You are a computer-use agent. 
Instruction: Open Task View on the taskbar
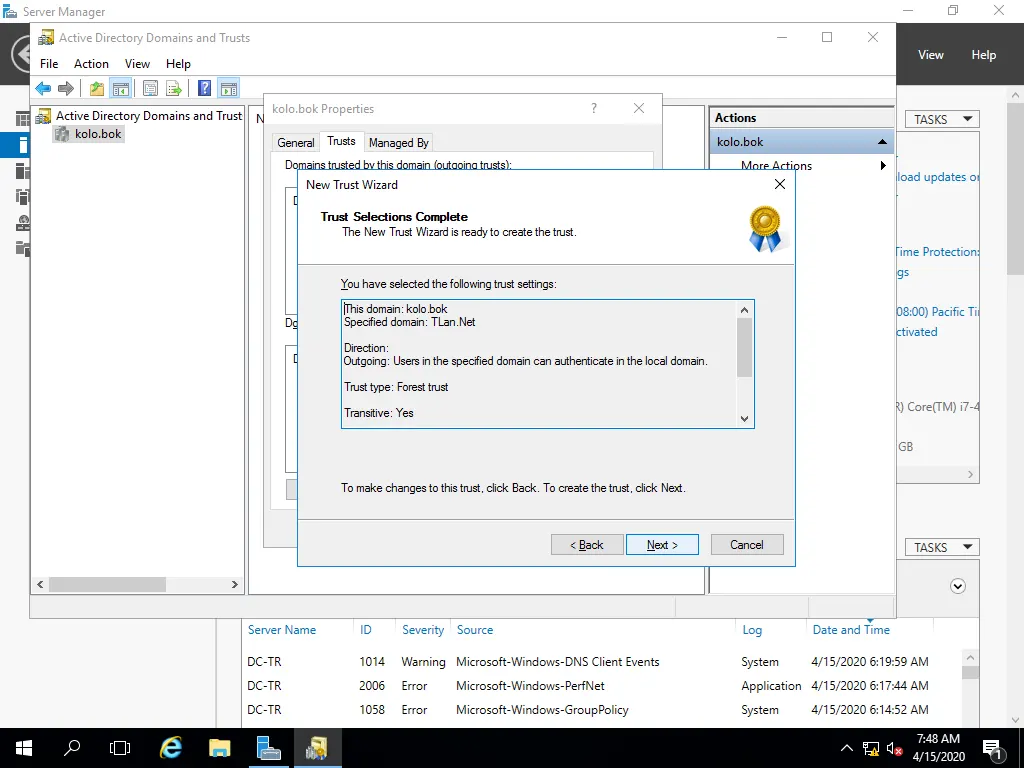pos(120,748)
